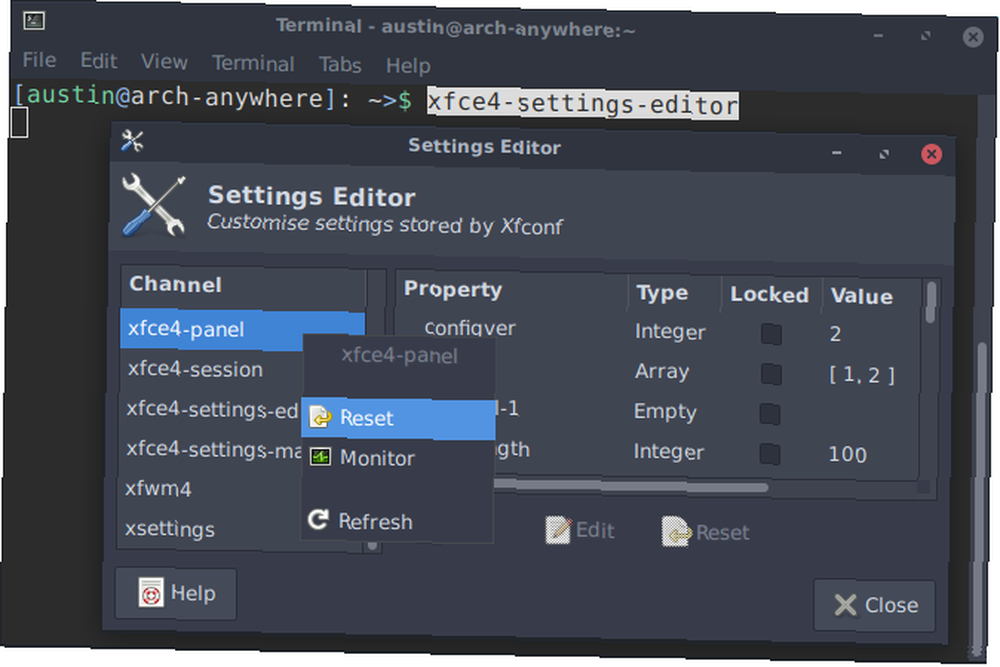Maximize the Settings Editor window
The image size is (1000, 667).
884,154
